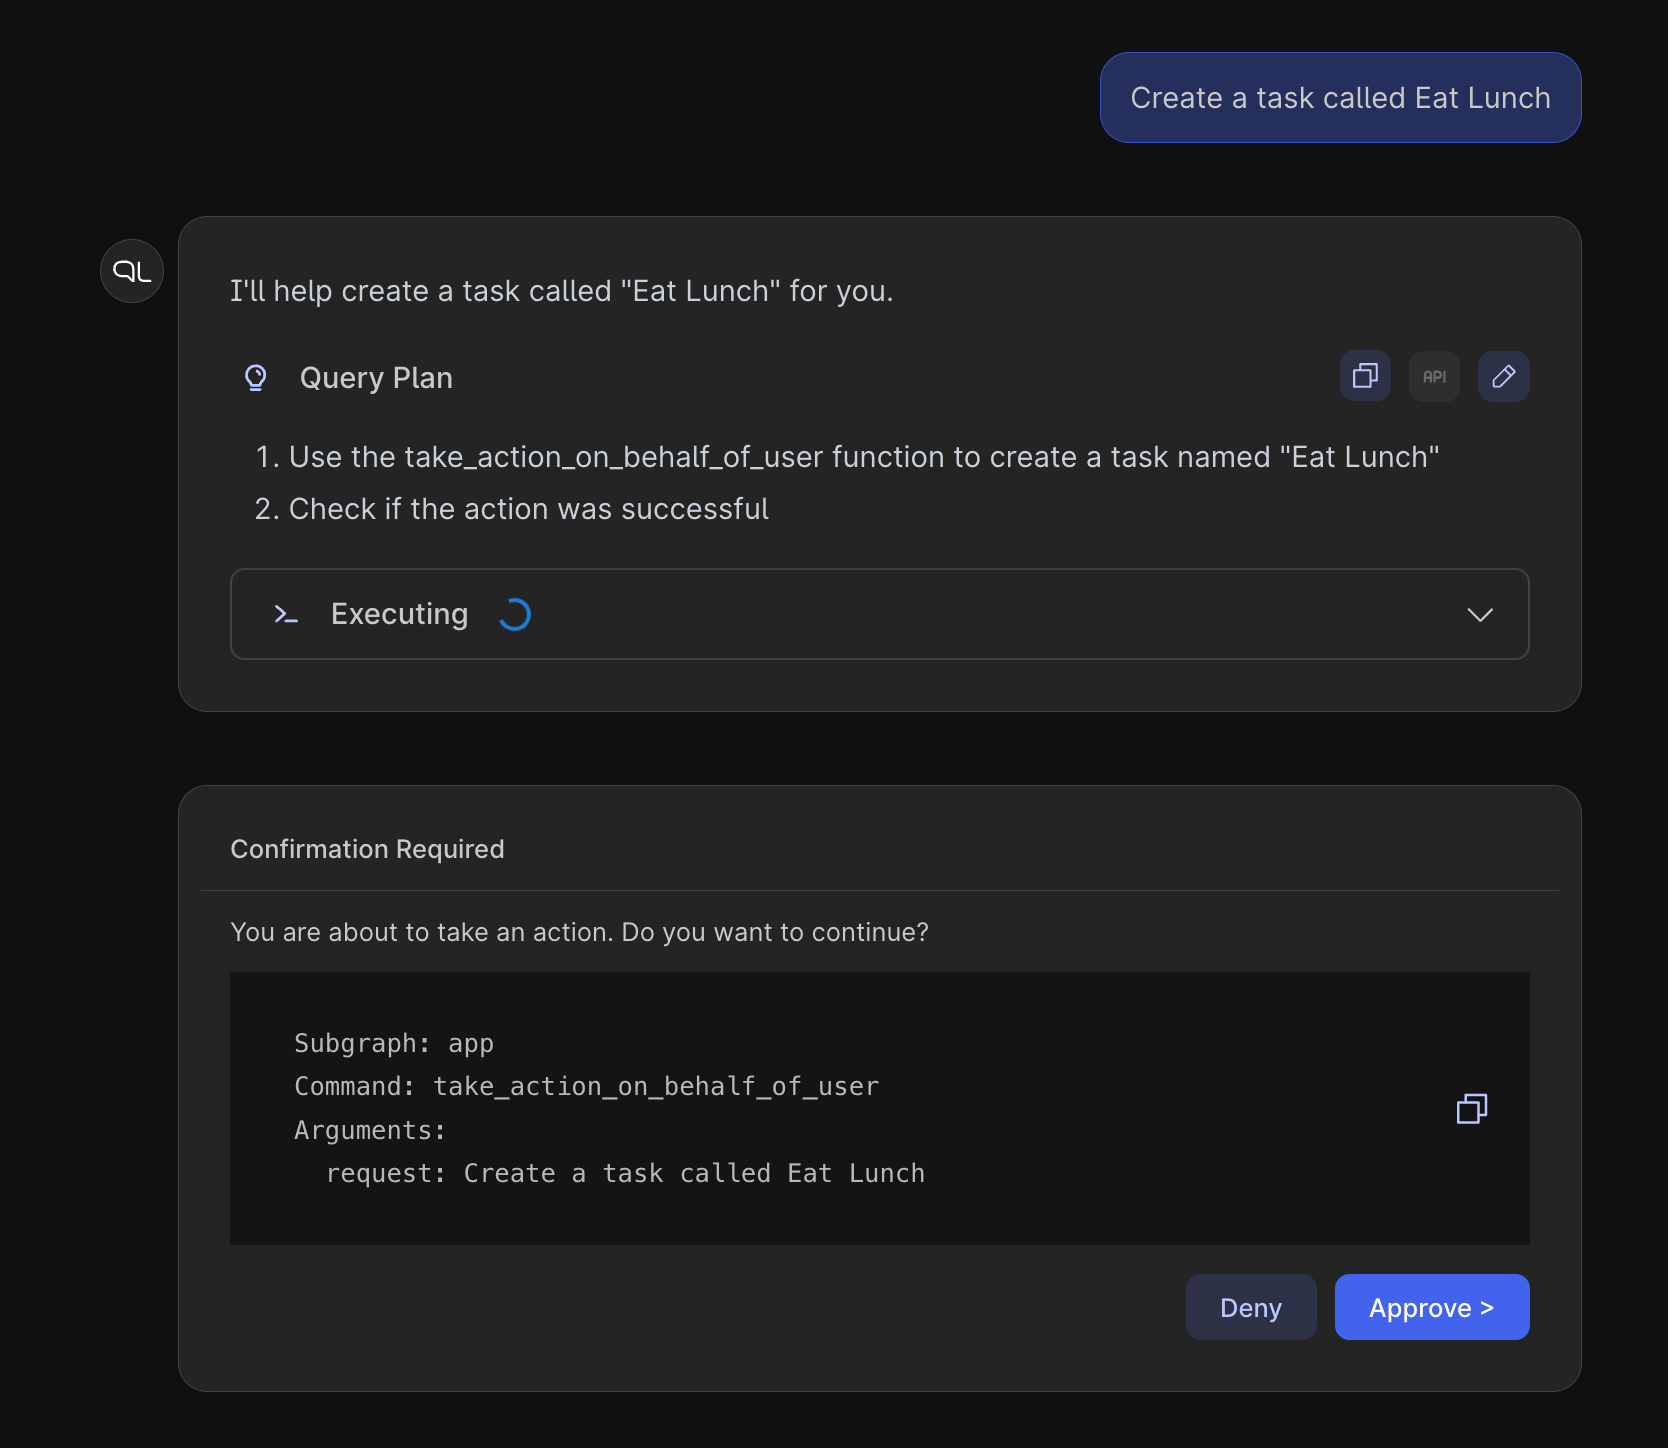The image size is (1668, 1448).
Task: Click the terminal icon in the Executing bar
Action: [285, 614]
